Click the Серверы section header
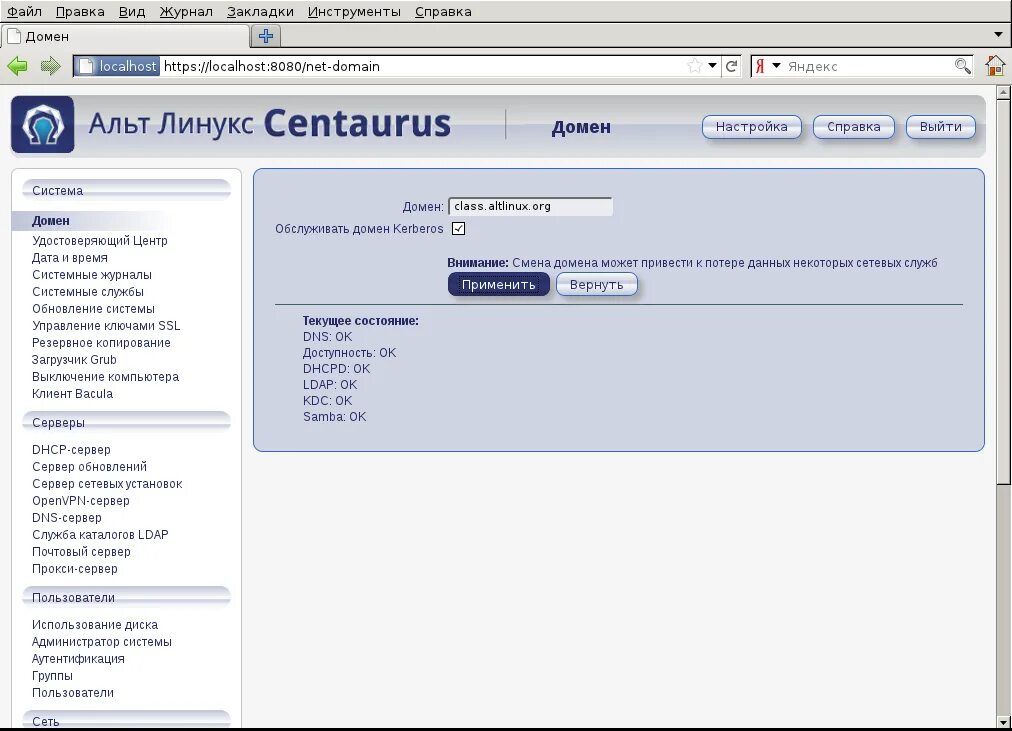This screenshot has height=731, width=1012. pos(126,423)
